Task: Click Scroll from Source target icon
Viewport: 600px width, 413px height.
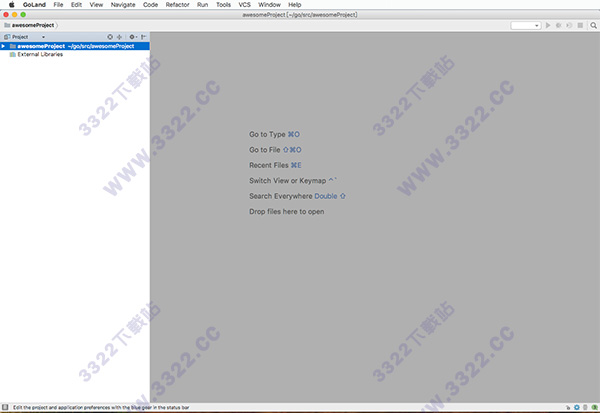Action: (x=110, y=37)
